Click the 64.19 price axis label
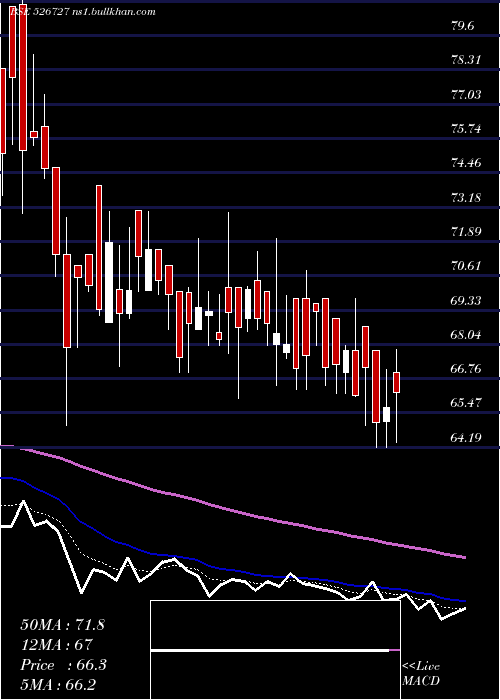Image resolution: width=500 pixels, height=700 pixels. point(466,437)
